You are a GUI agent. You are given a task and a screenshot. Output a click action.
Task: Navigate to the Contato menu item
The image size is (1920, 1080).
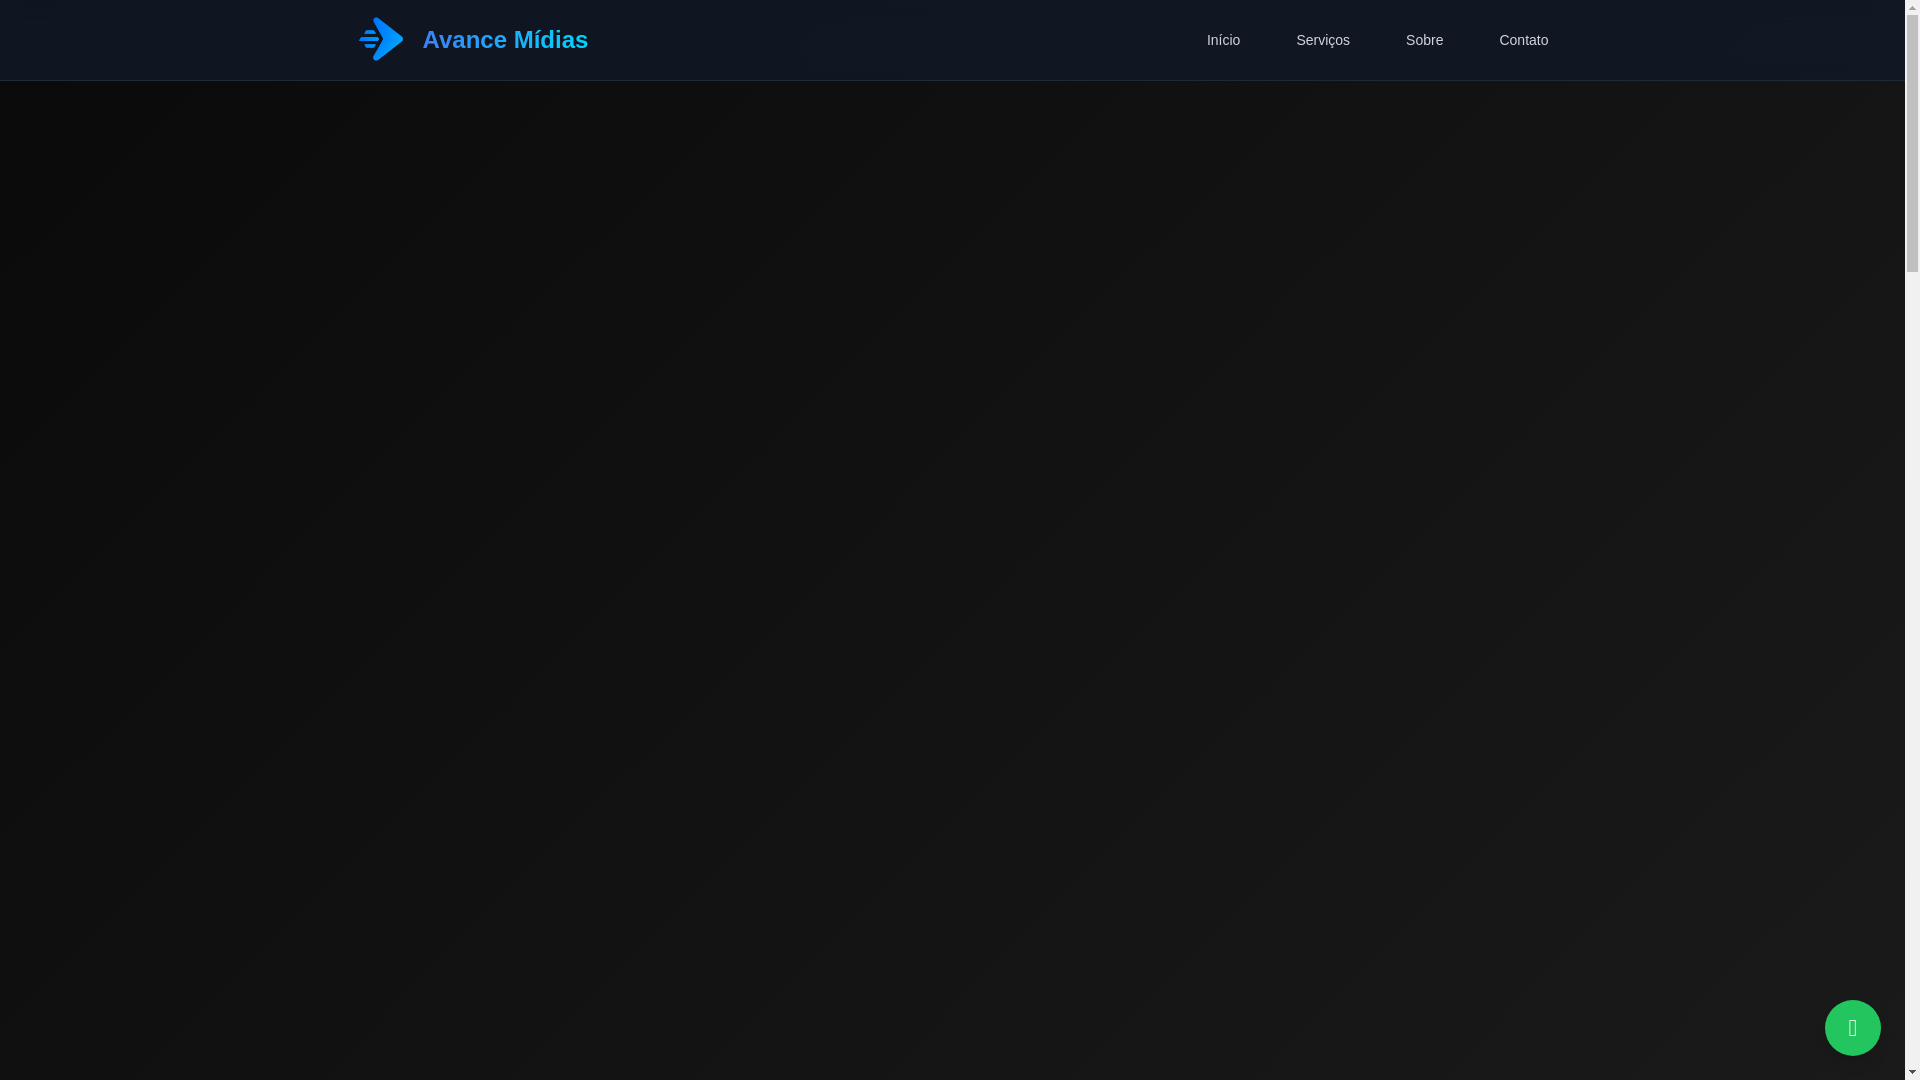coord(1523,40)
